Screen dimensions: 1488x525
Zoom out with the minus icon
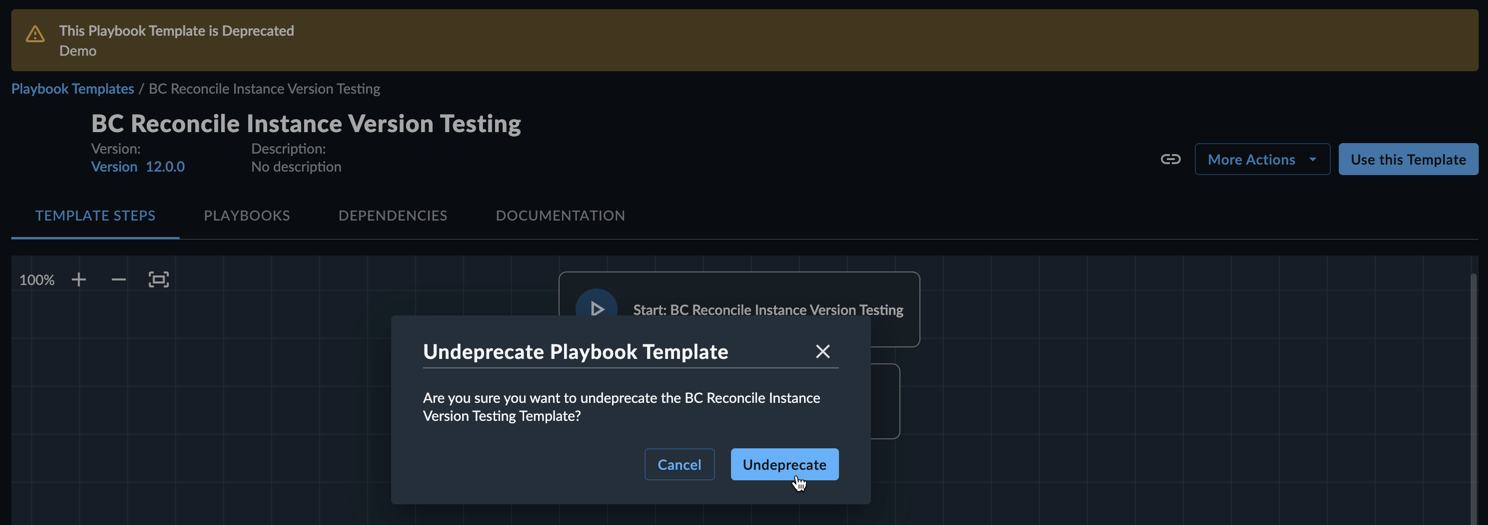[x=119, y=280]
